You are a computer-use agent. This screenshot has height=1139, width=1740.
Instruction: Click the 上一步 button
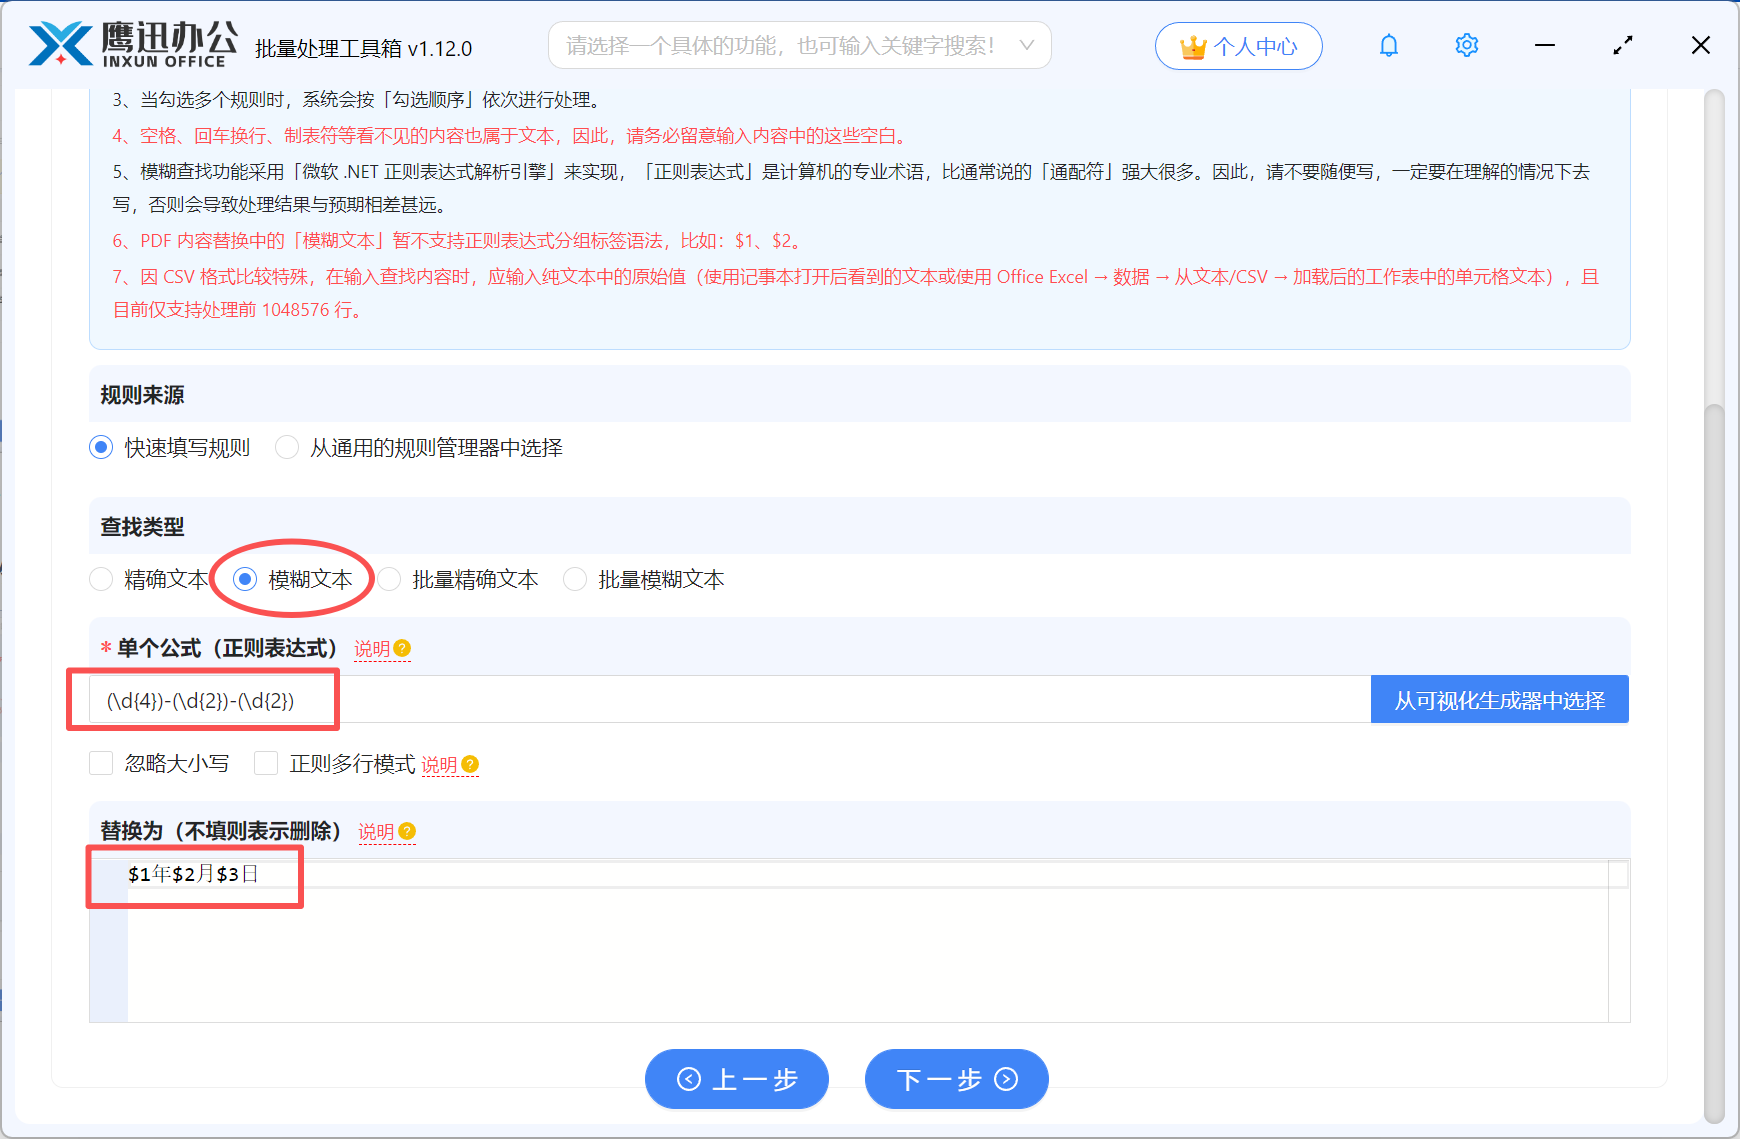[737, 1079]
